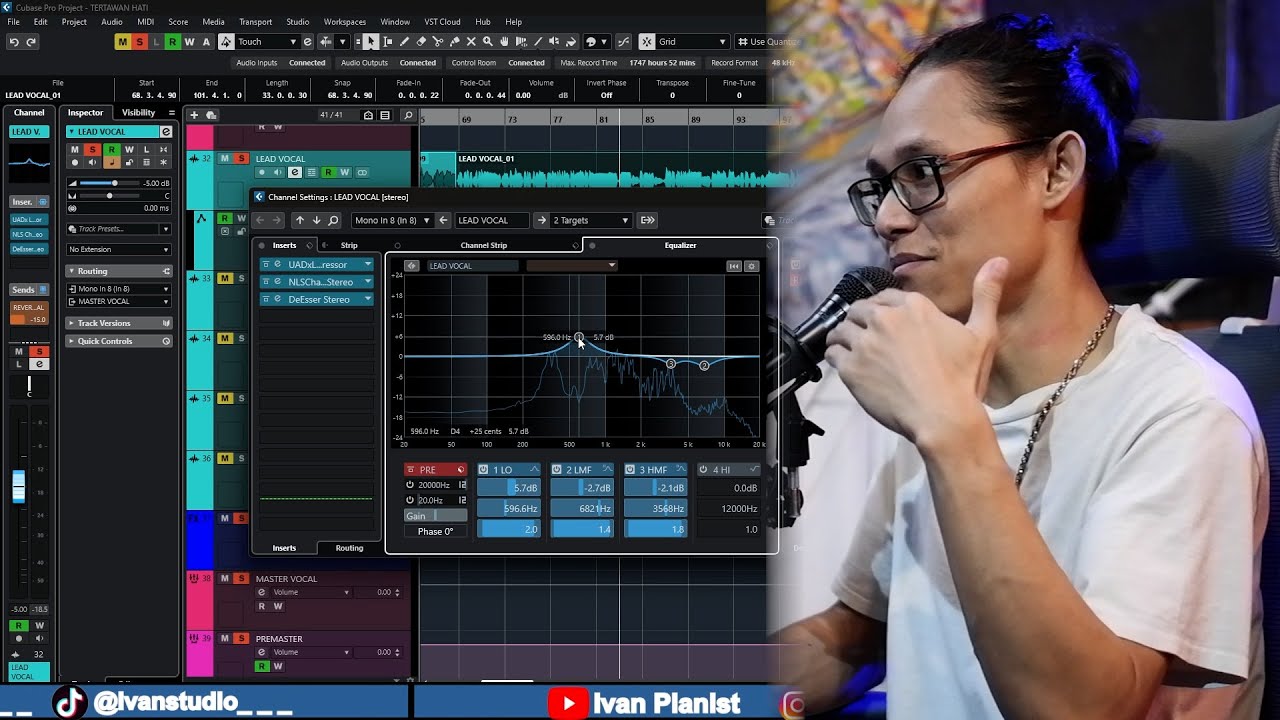Click PRE filter section button
The height and width of the screenshot is (720, 1280).
tap(435, 470)
